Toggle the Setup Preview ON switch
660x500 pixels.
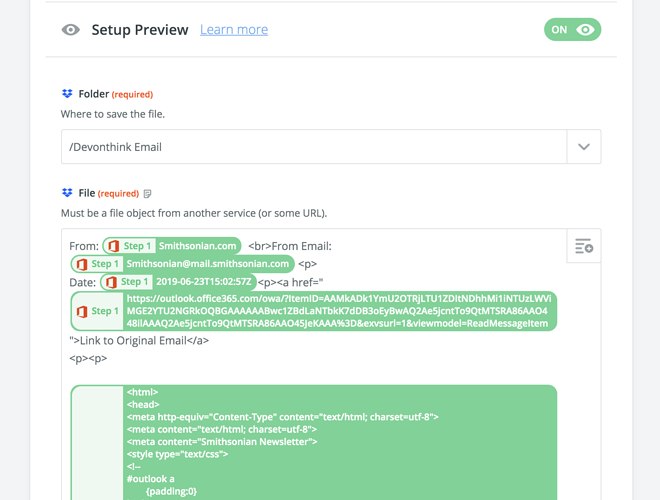coord(572,29)
